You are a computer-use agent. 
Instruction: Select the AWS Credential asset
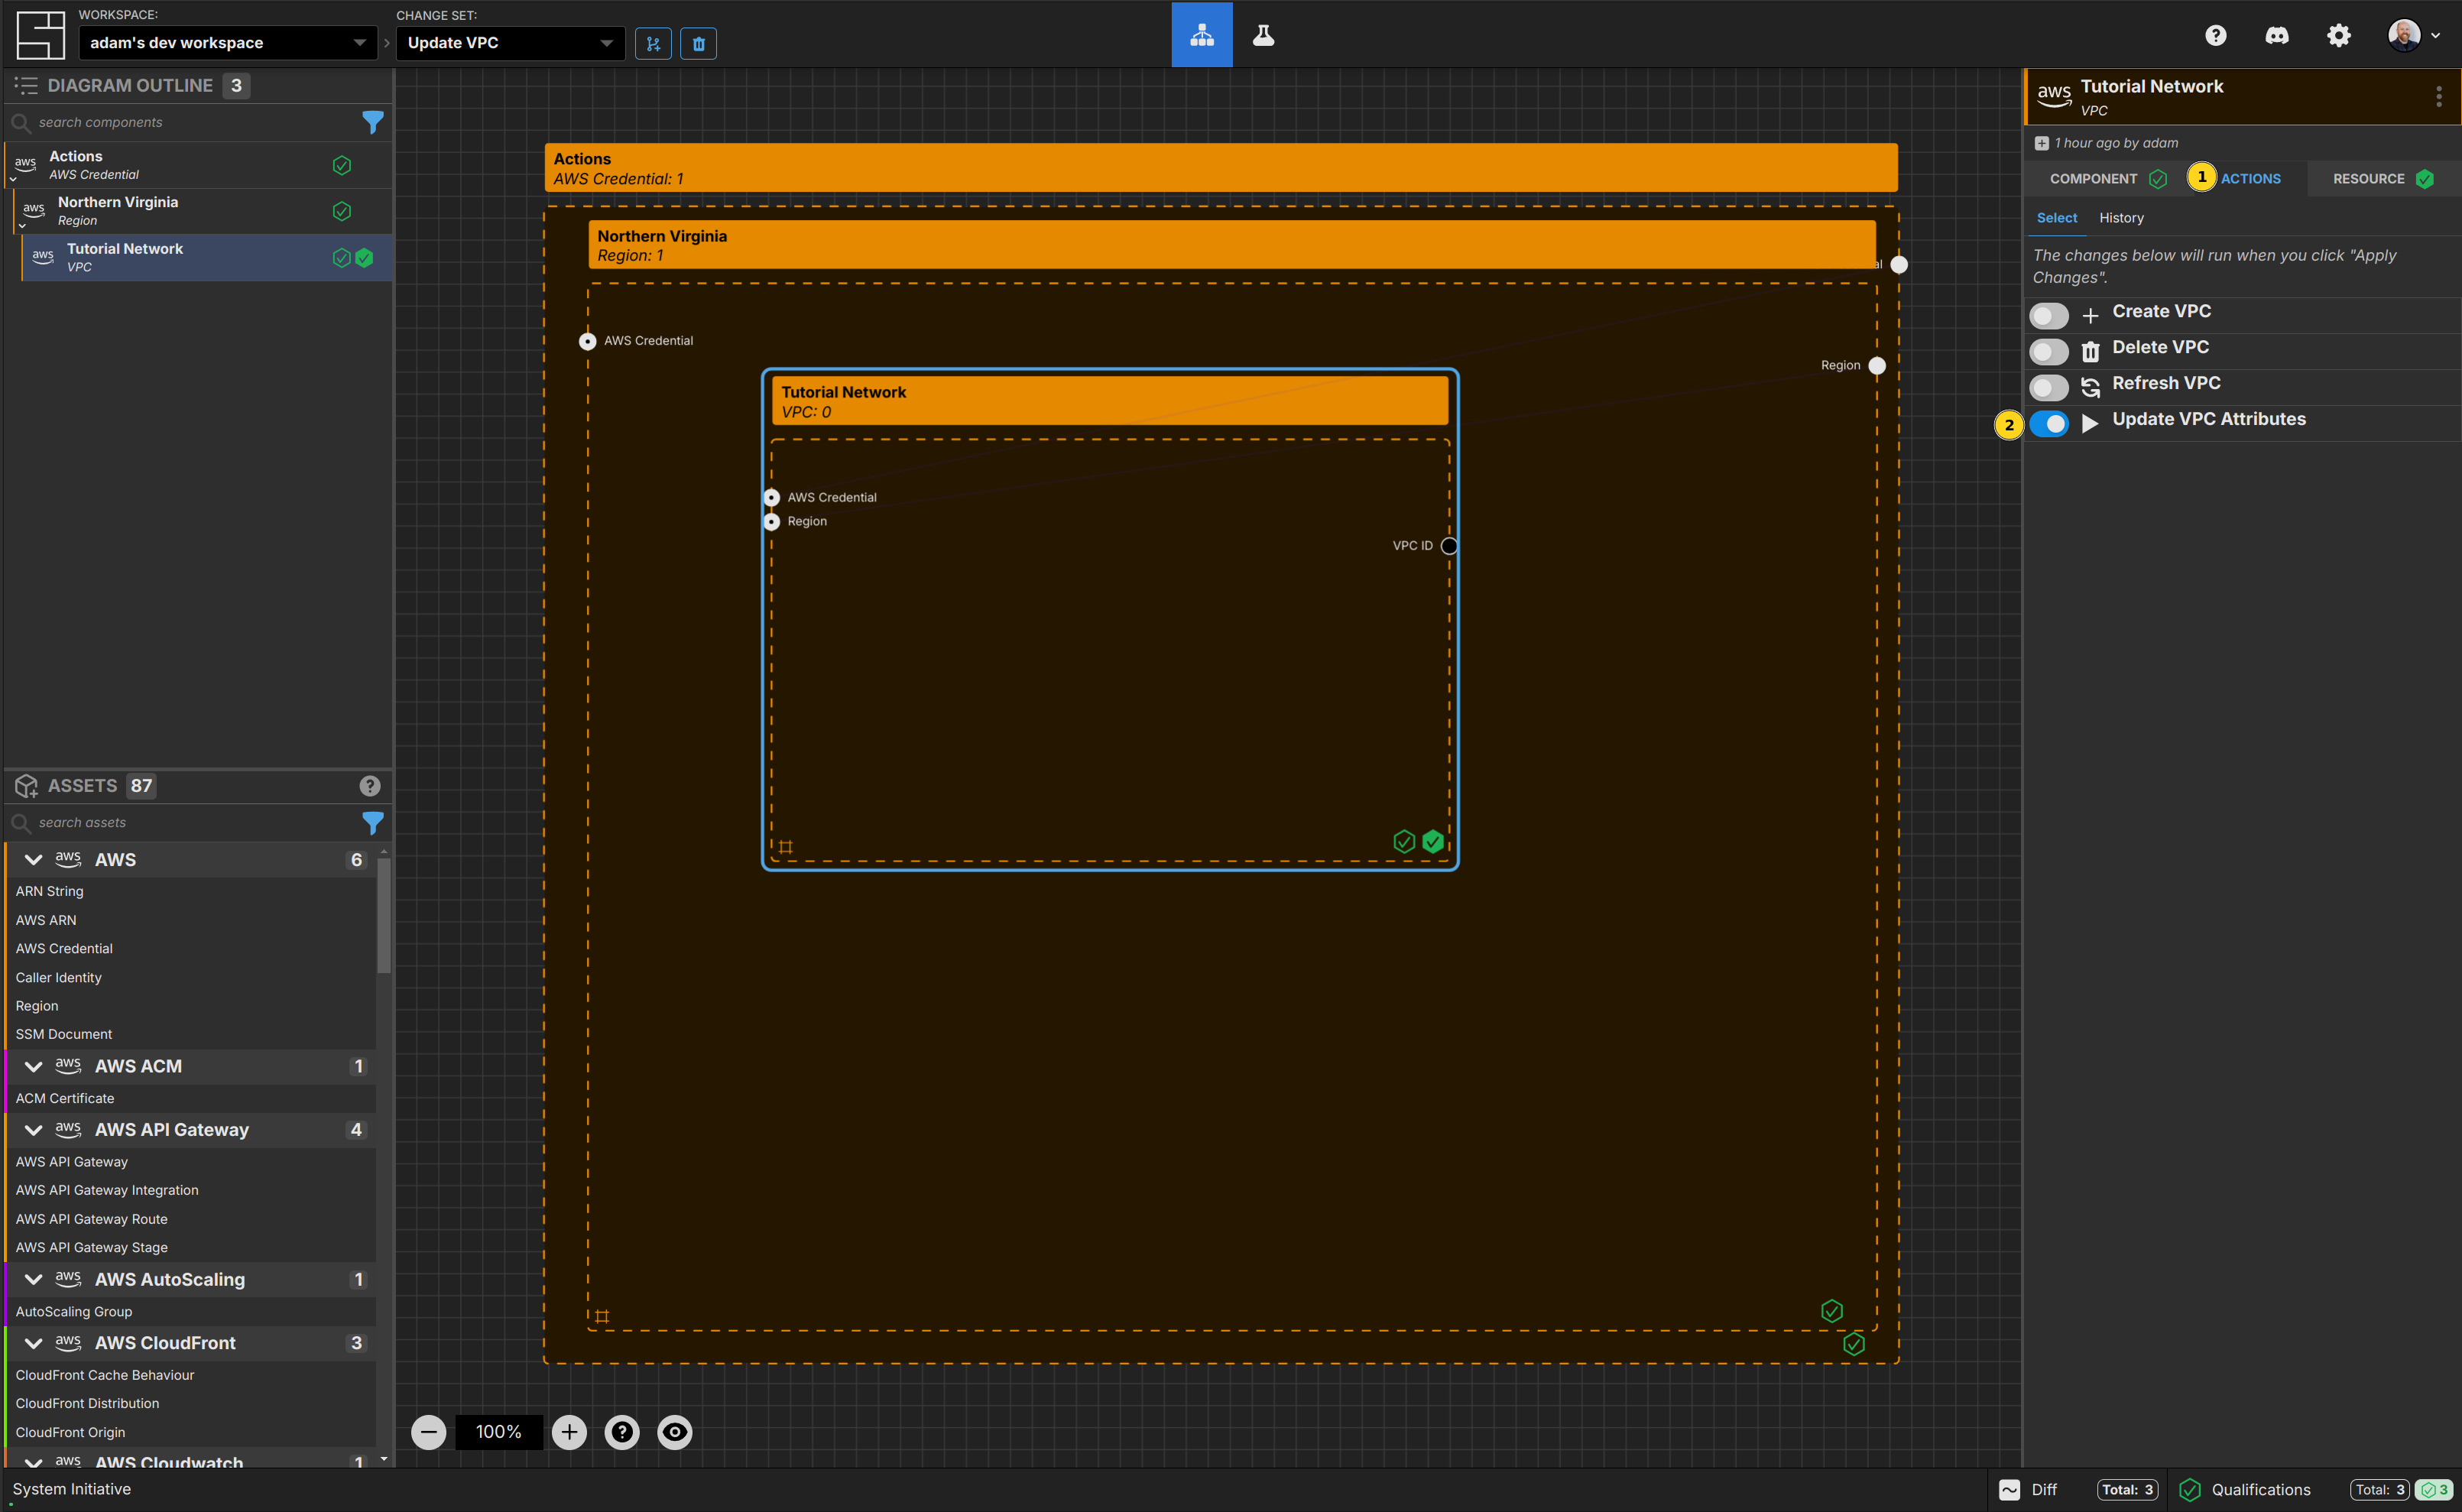(x=64, y=948)
